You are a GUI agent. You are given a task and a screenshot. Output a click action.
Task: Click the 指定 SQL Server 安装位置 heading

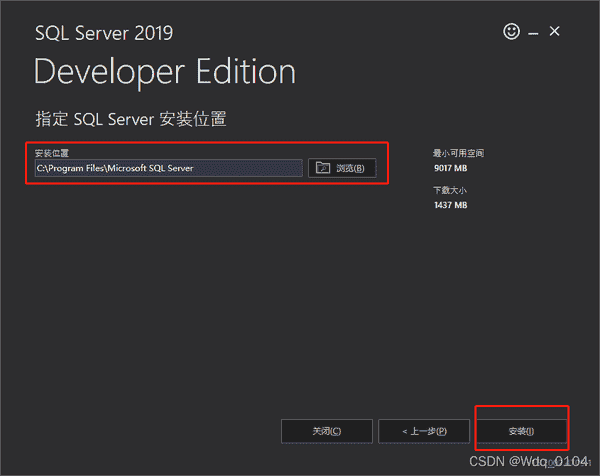(x=131, y=120)
